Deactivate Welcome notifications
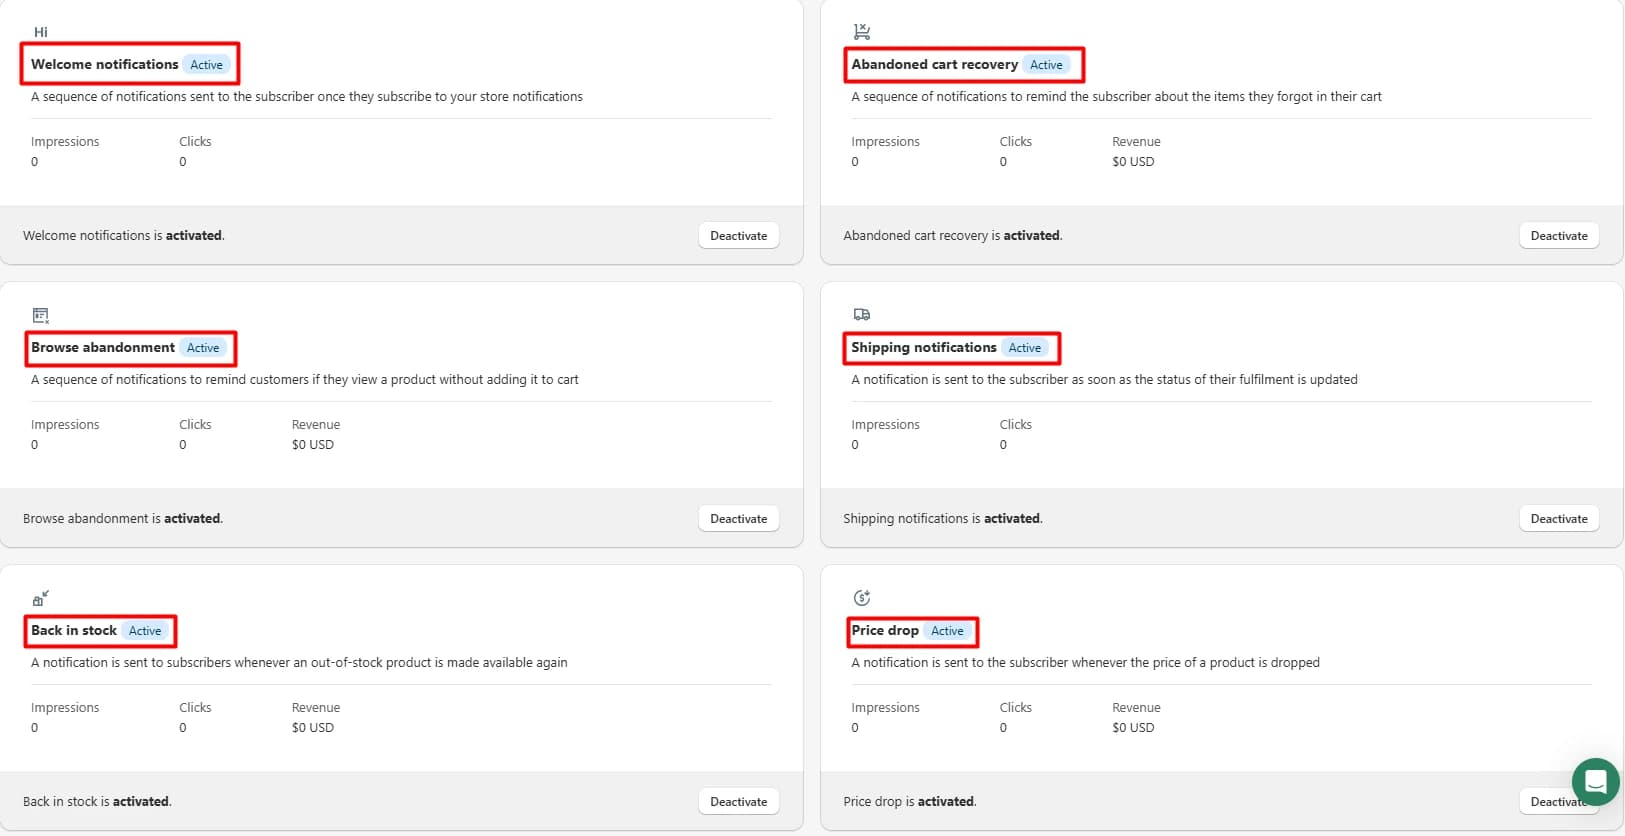 739,236
